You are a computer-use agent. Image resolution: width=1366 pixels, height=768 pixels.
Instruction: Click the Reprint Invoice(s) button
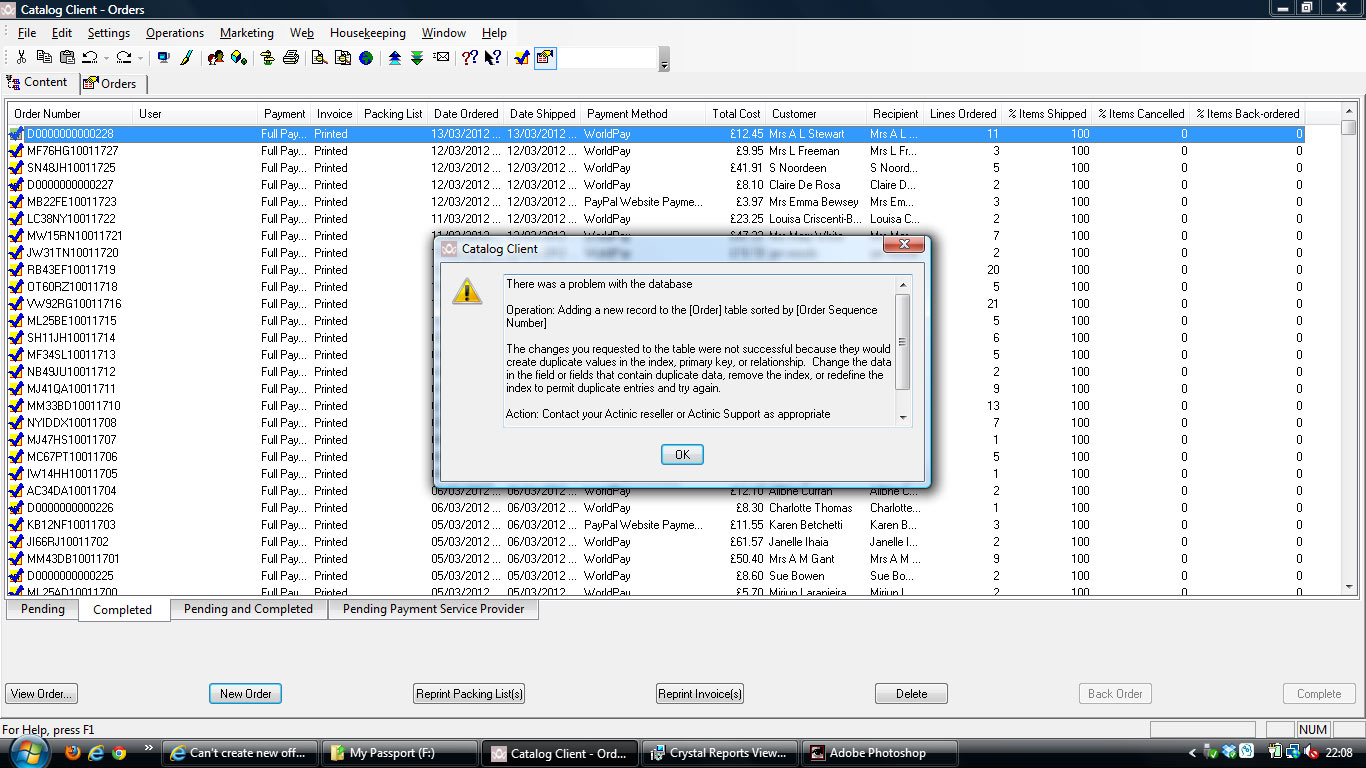(x=700, y=694)
